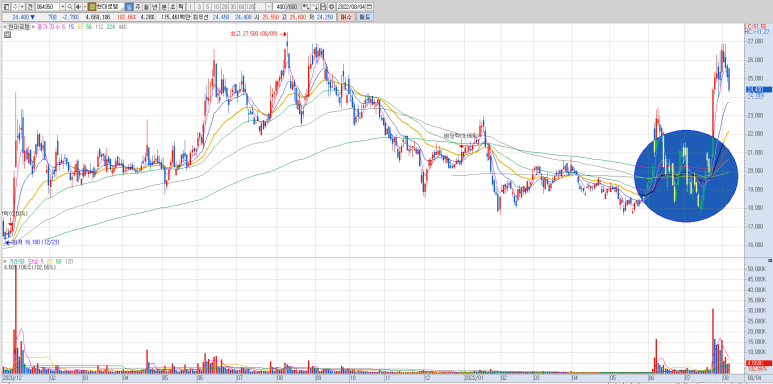Click the low price 24,250 value
This screenshot has height=384, width=773.
(324, 17)
